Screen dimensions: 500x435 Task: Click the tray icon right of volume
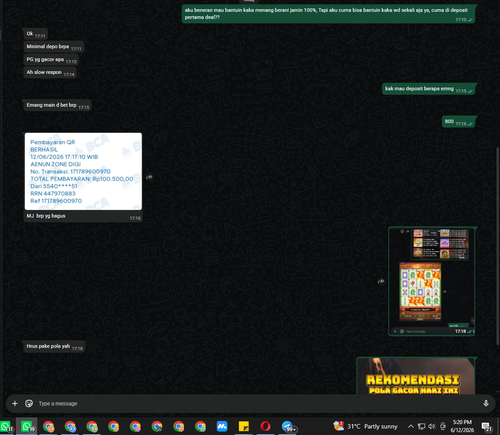443,426
